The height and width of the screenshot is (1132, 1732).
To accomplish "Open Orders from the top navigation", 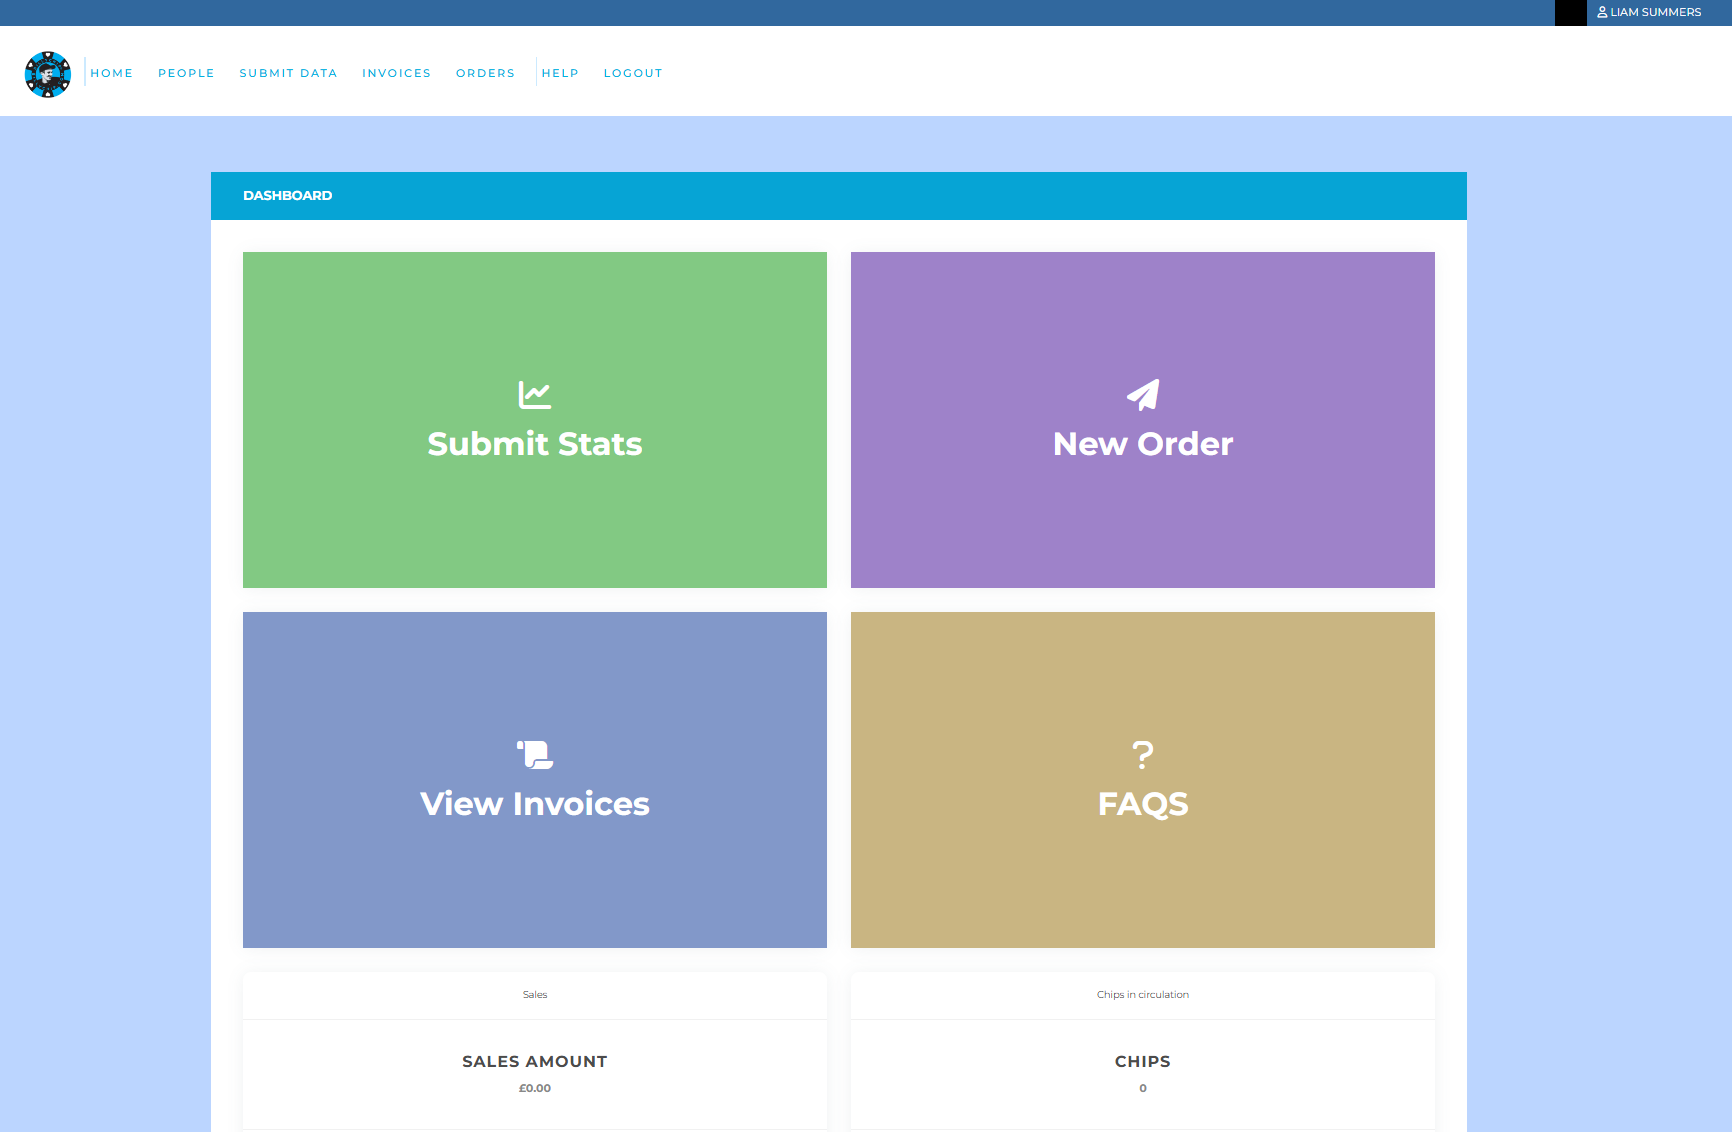I will click(485, 73).
